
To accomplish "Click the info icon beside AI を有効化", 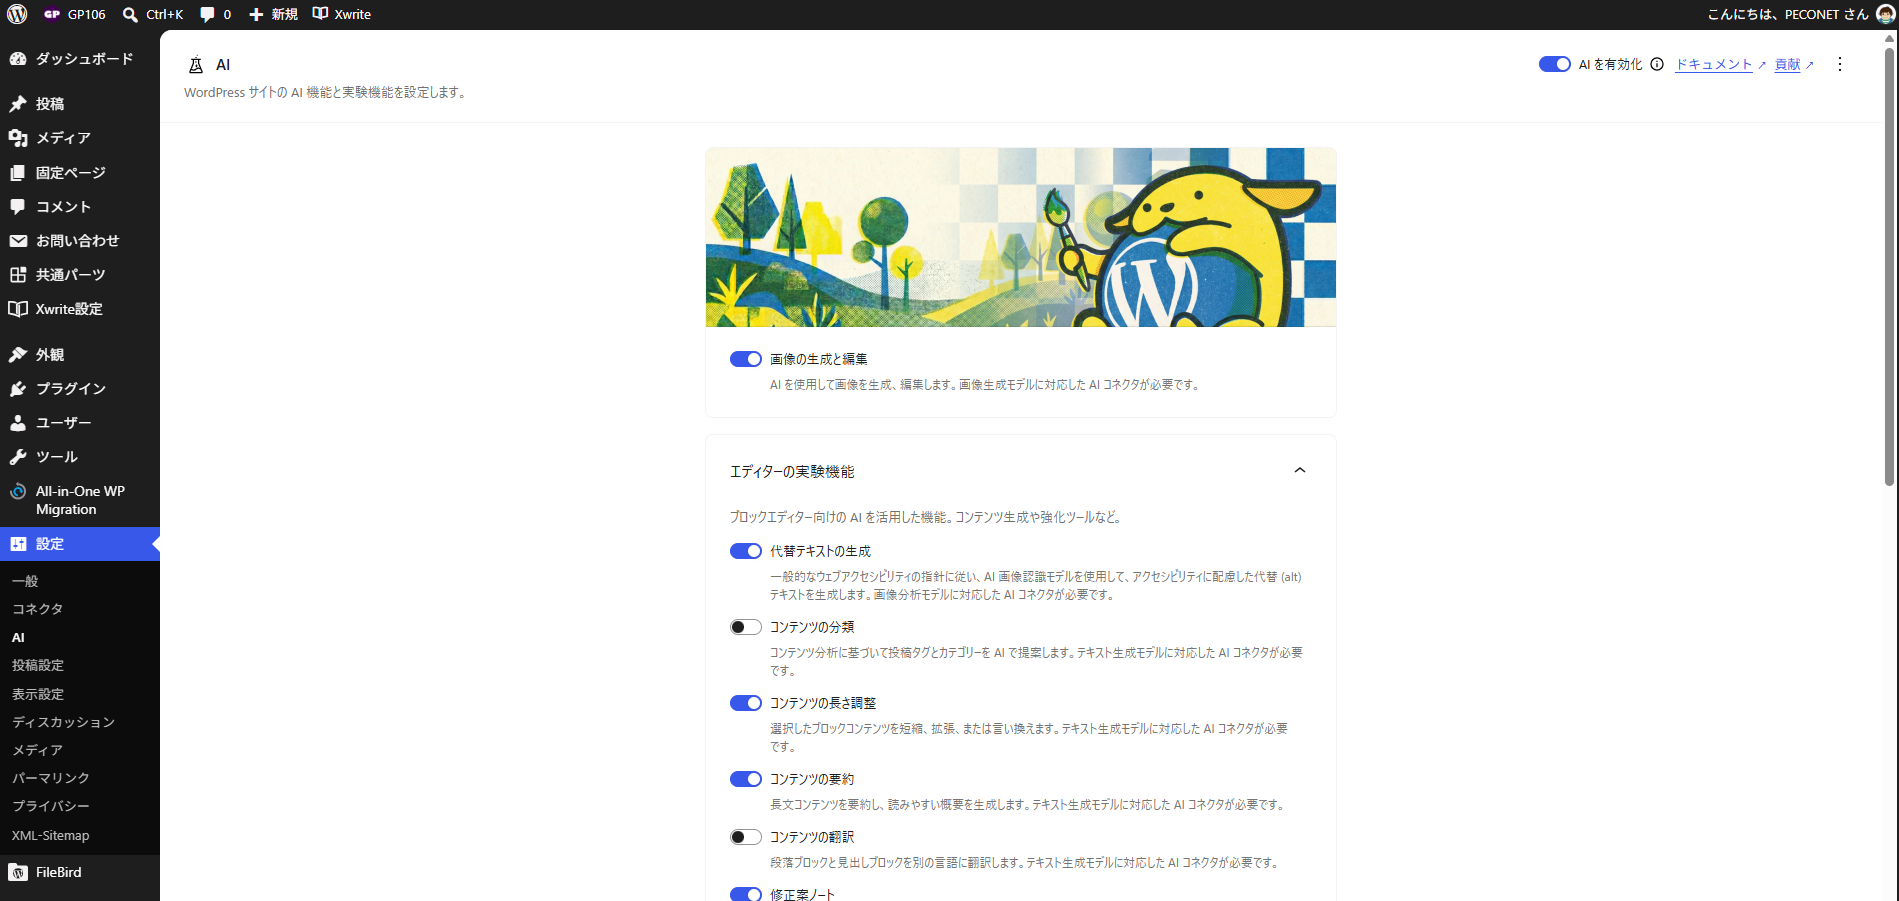I will point(1657,64).
